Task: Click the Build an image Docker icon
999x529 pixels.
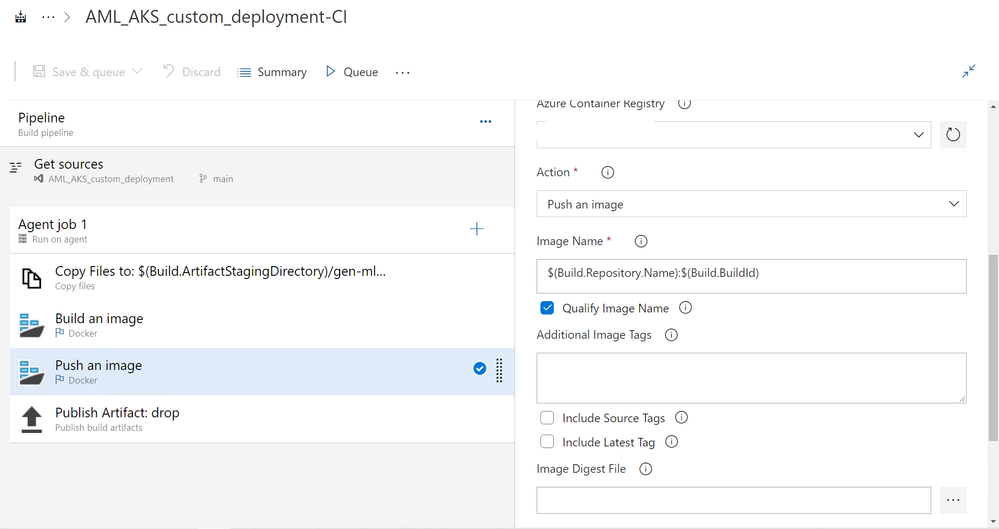Action: (31, 325)
